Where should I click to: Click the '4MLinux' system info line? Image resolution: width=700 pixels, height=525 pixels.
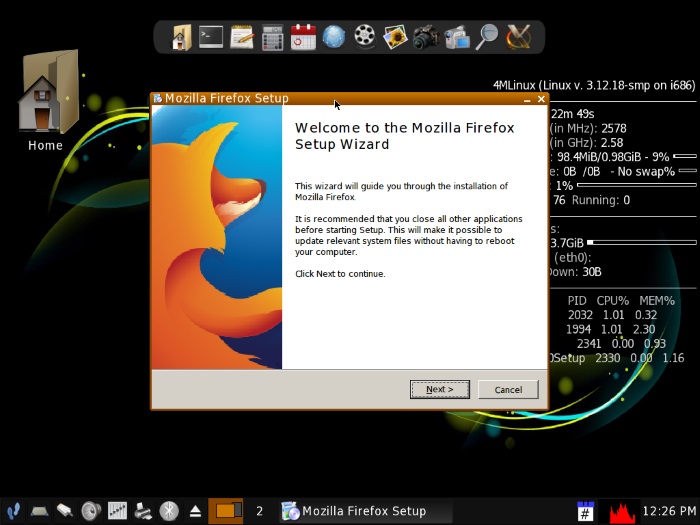pos(594,85)
